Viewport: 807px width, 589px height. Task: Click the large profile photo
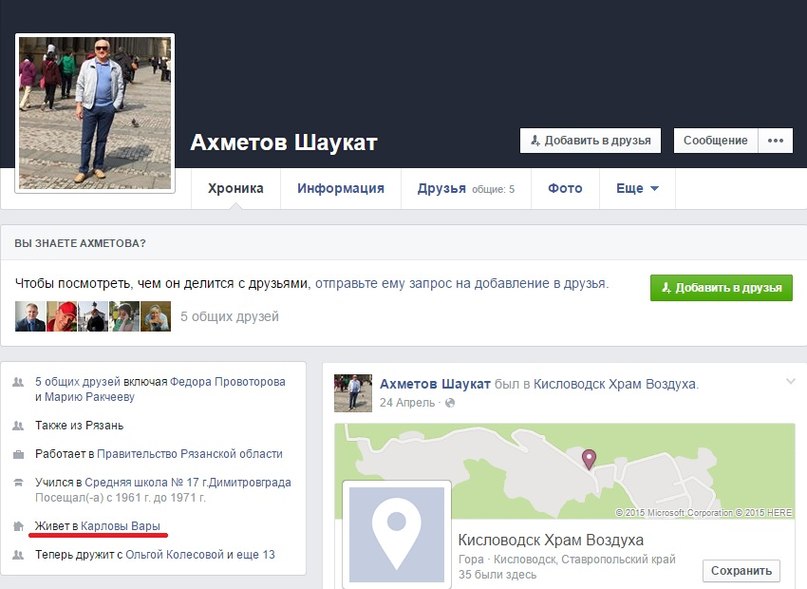(95, 113)
